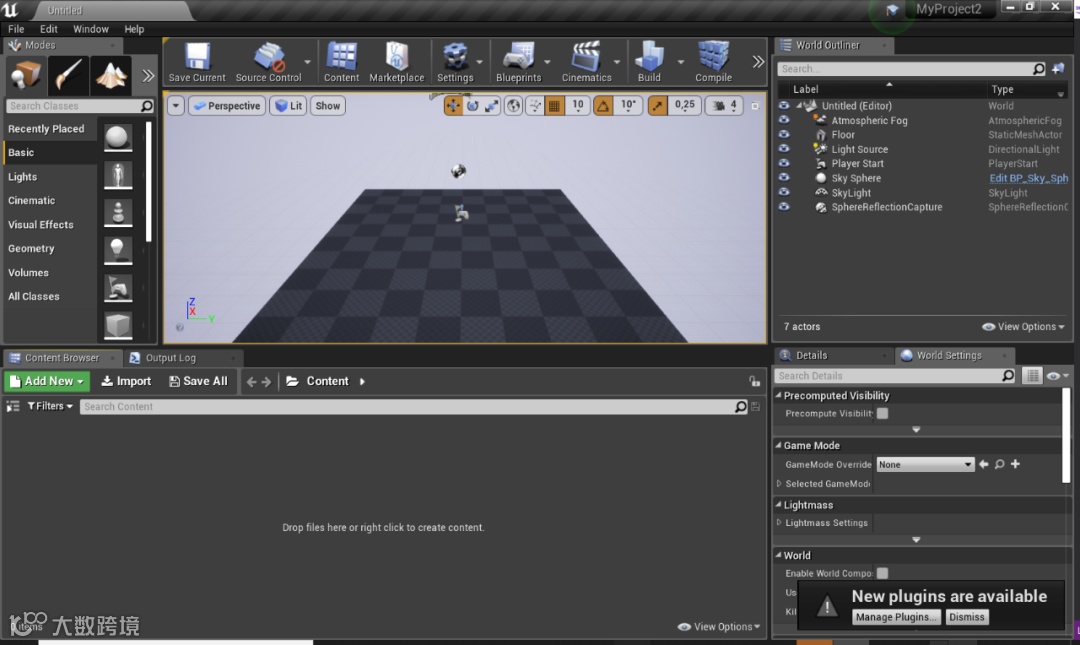Click the green Add New button
Viewport: 1080px width, 645px height.
pyautogui.click(x=47, y=381)
